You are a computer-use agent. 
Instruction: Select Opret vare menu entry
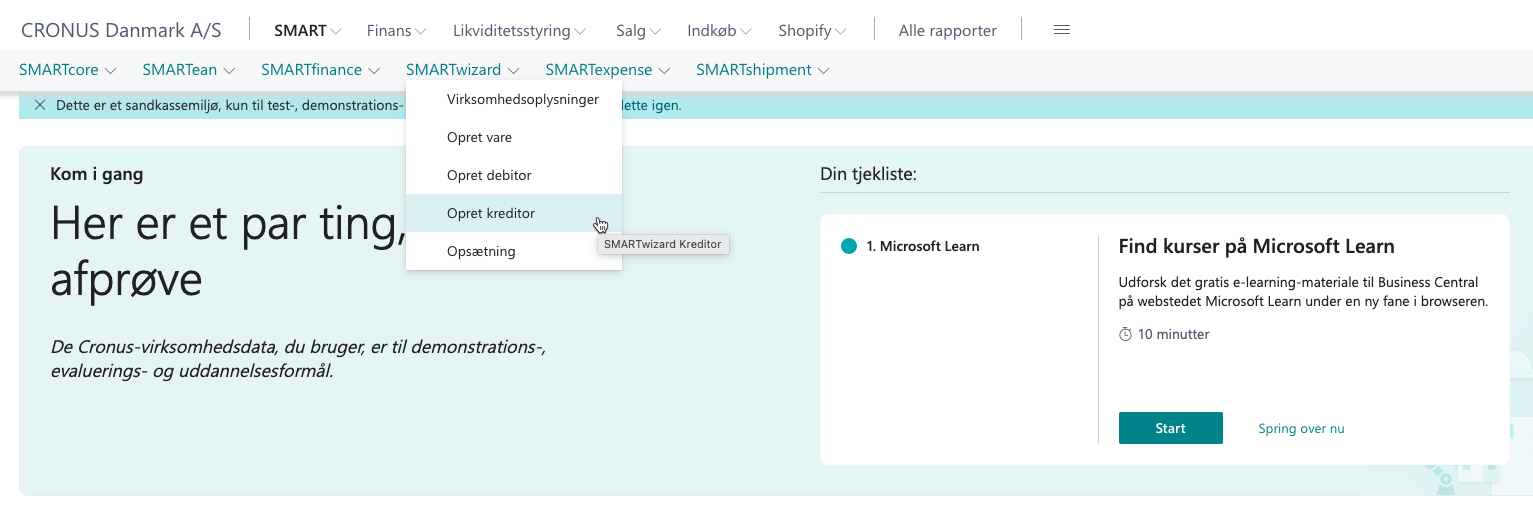pos(479,137)
